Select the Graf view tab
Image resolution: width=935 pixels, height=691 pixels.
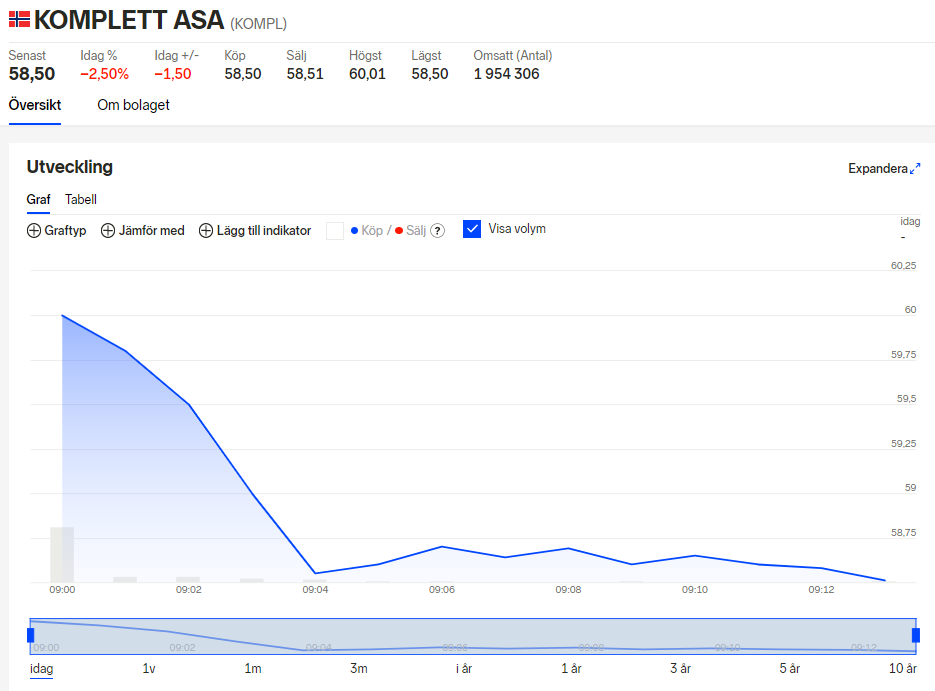pos(38,200)
